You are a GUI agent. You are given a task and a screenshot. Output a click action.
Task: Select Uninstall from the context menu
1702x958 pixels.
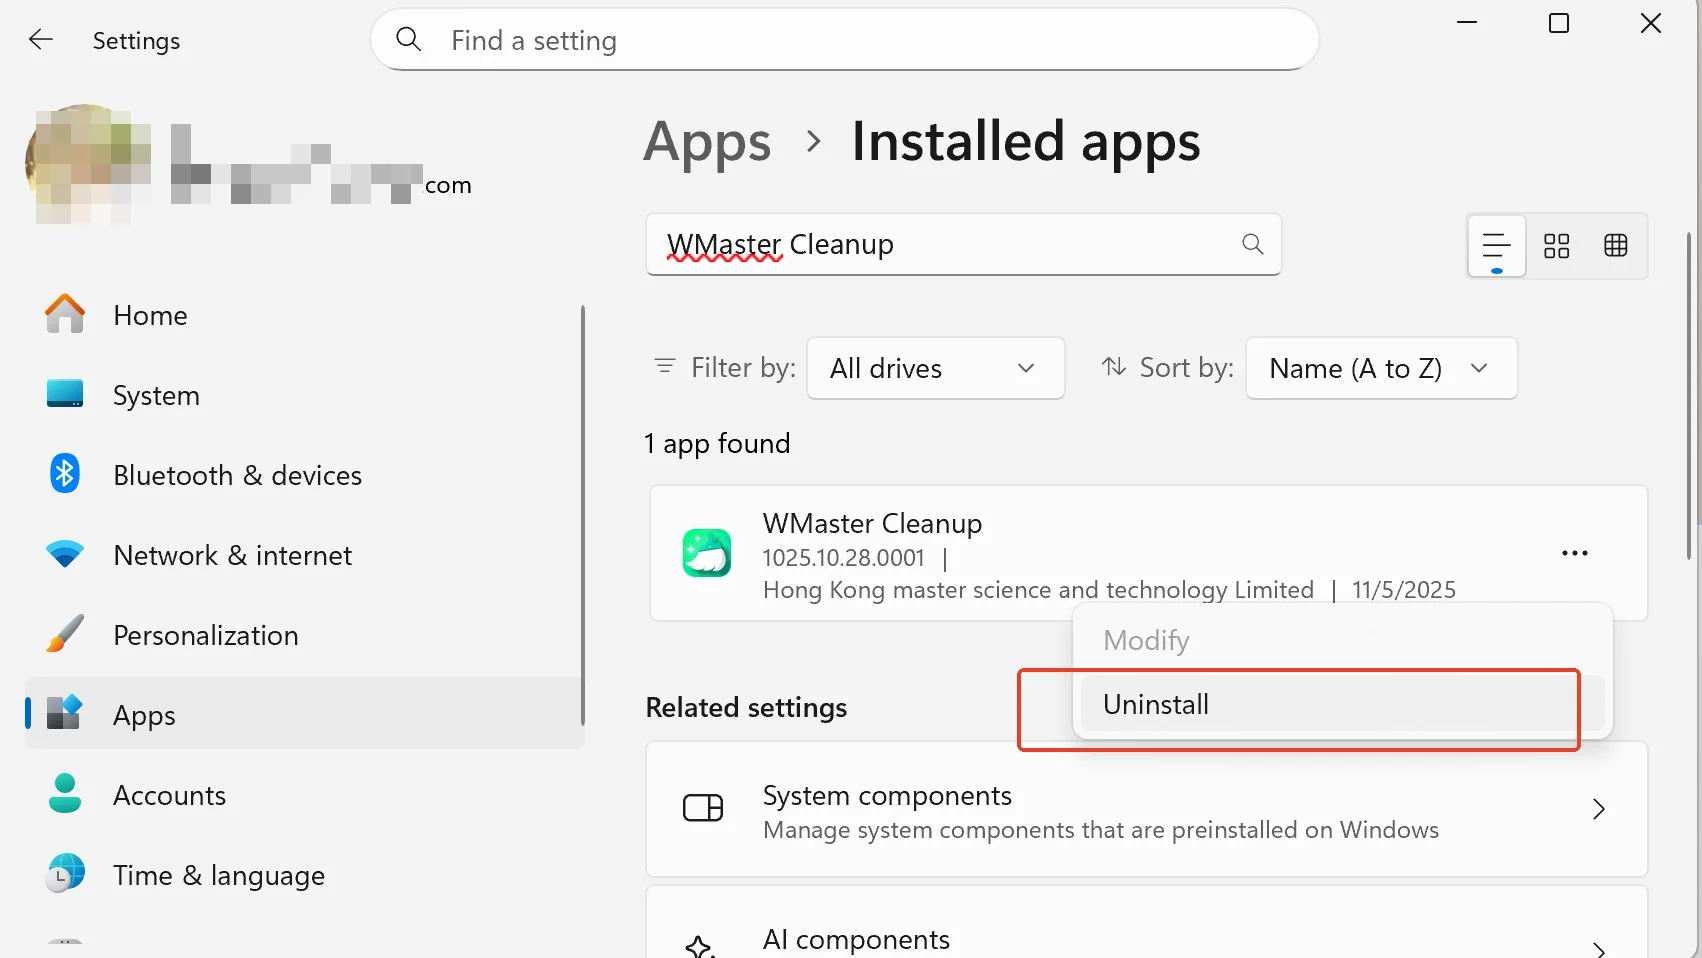1156,704
